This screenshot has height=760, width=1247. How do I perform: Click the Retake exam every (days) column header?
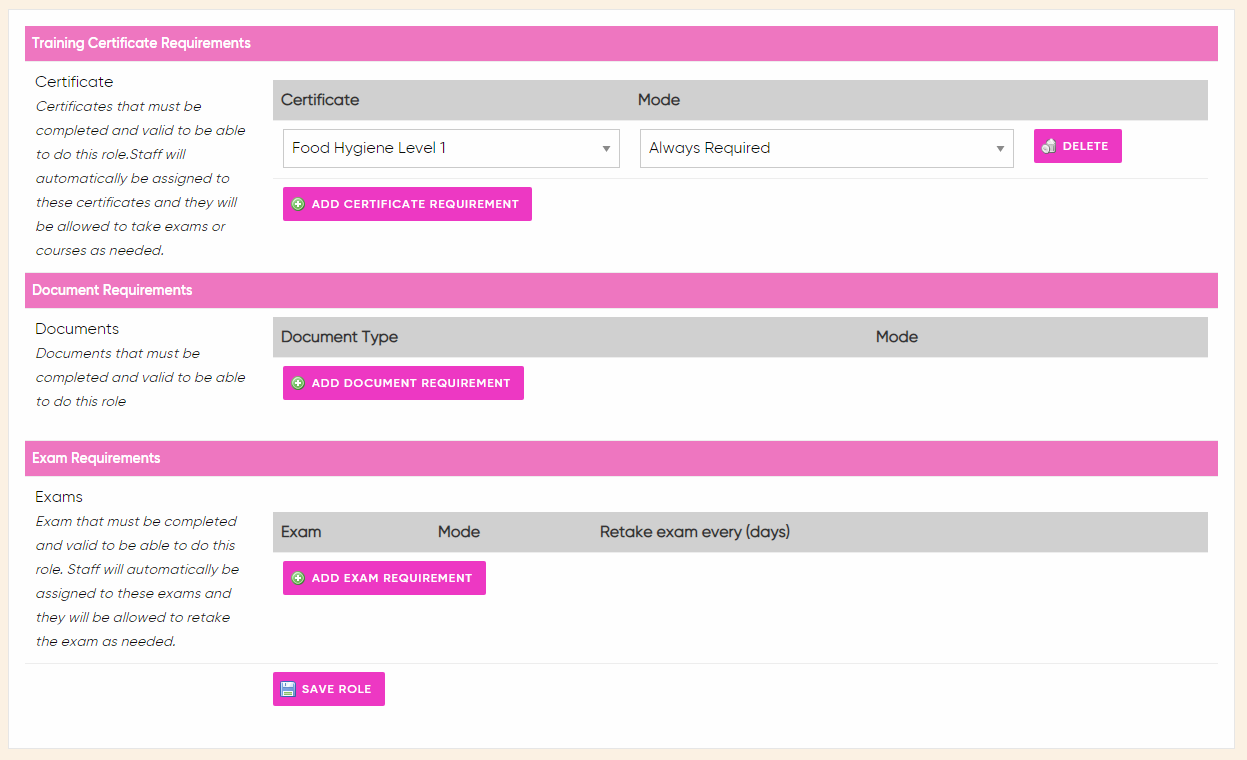click(x=694, y=531)
